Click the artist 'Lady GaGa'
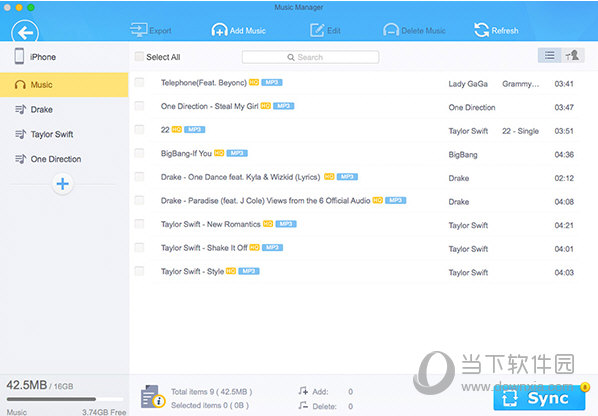Screen dimensions: 598x416 [468, 84]
